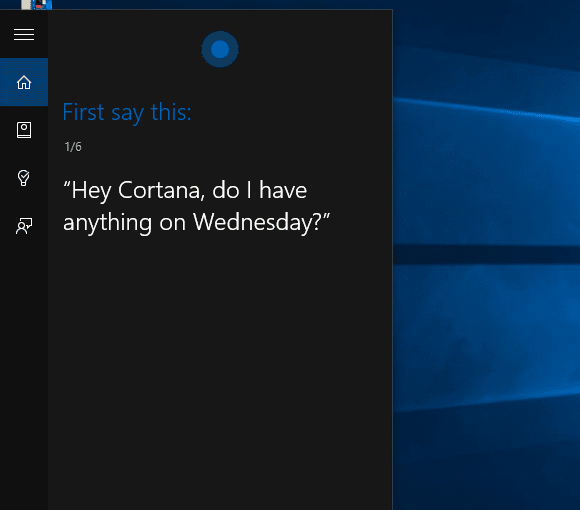Expand the hamburger menu in Cortana sidebar
The image size is (580, 510).
(x=24, y=34)
